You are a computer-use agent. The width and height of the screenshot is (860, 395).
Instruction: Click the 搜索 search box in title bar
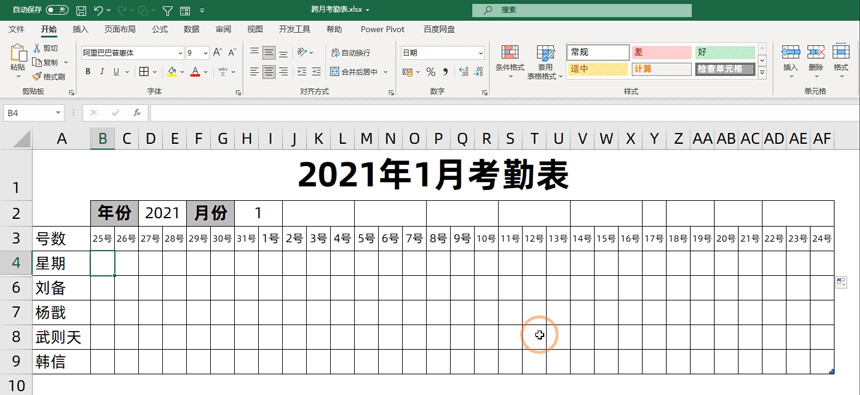coord(582,10)
